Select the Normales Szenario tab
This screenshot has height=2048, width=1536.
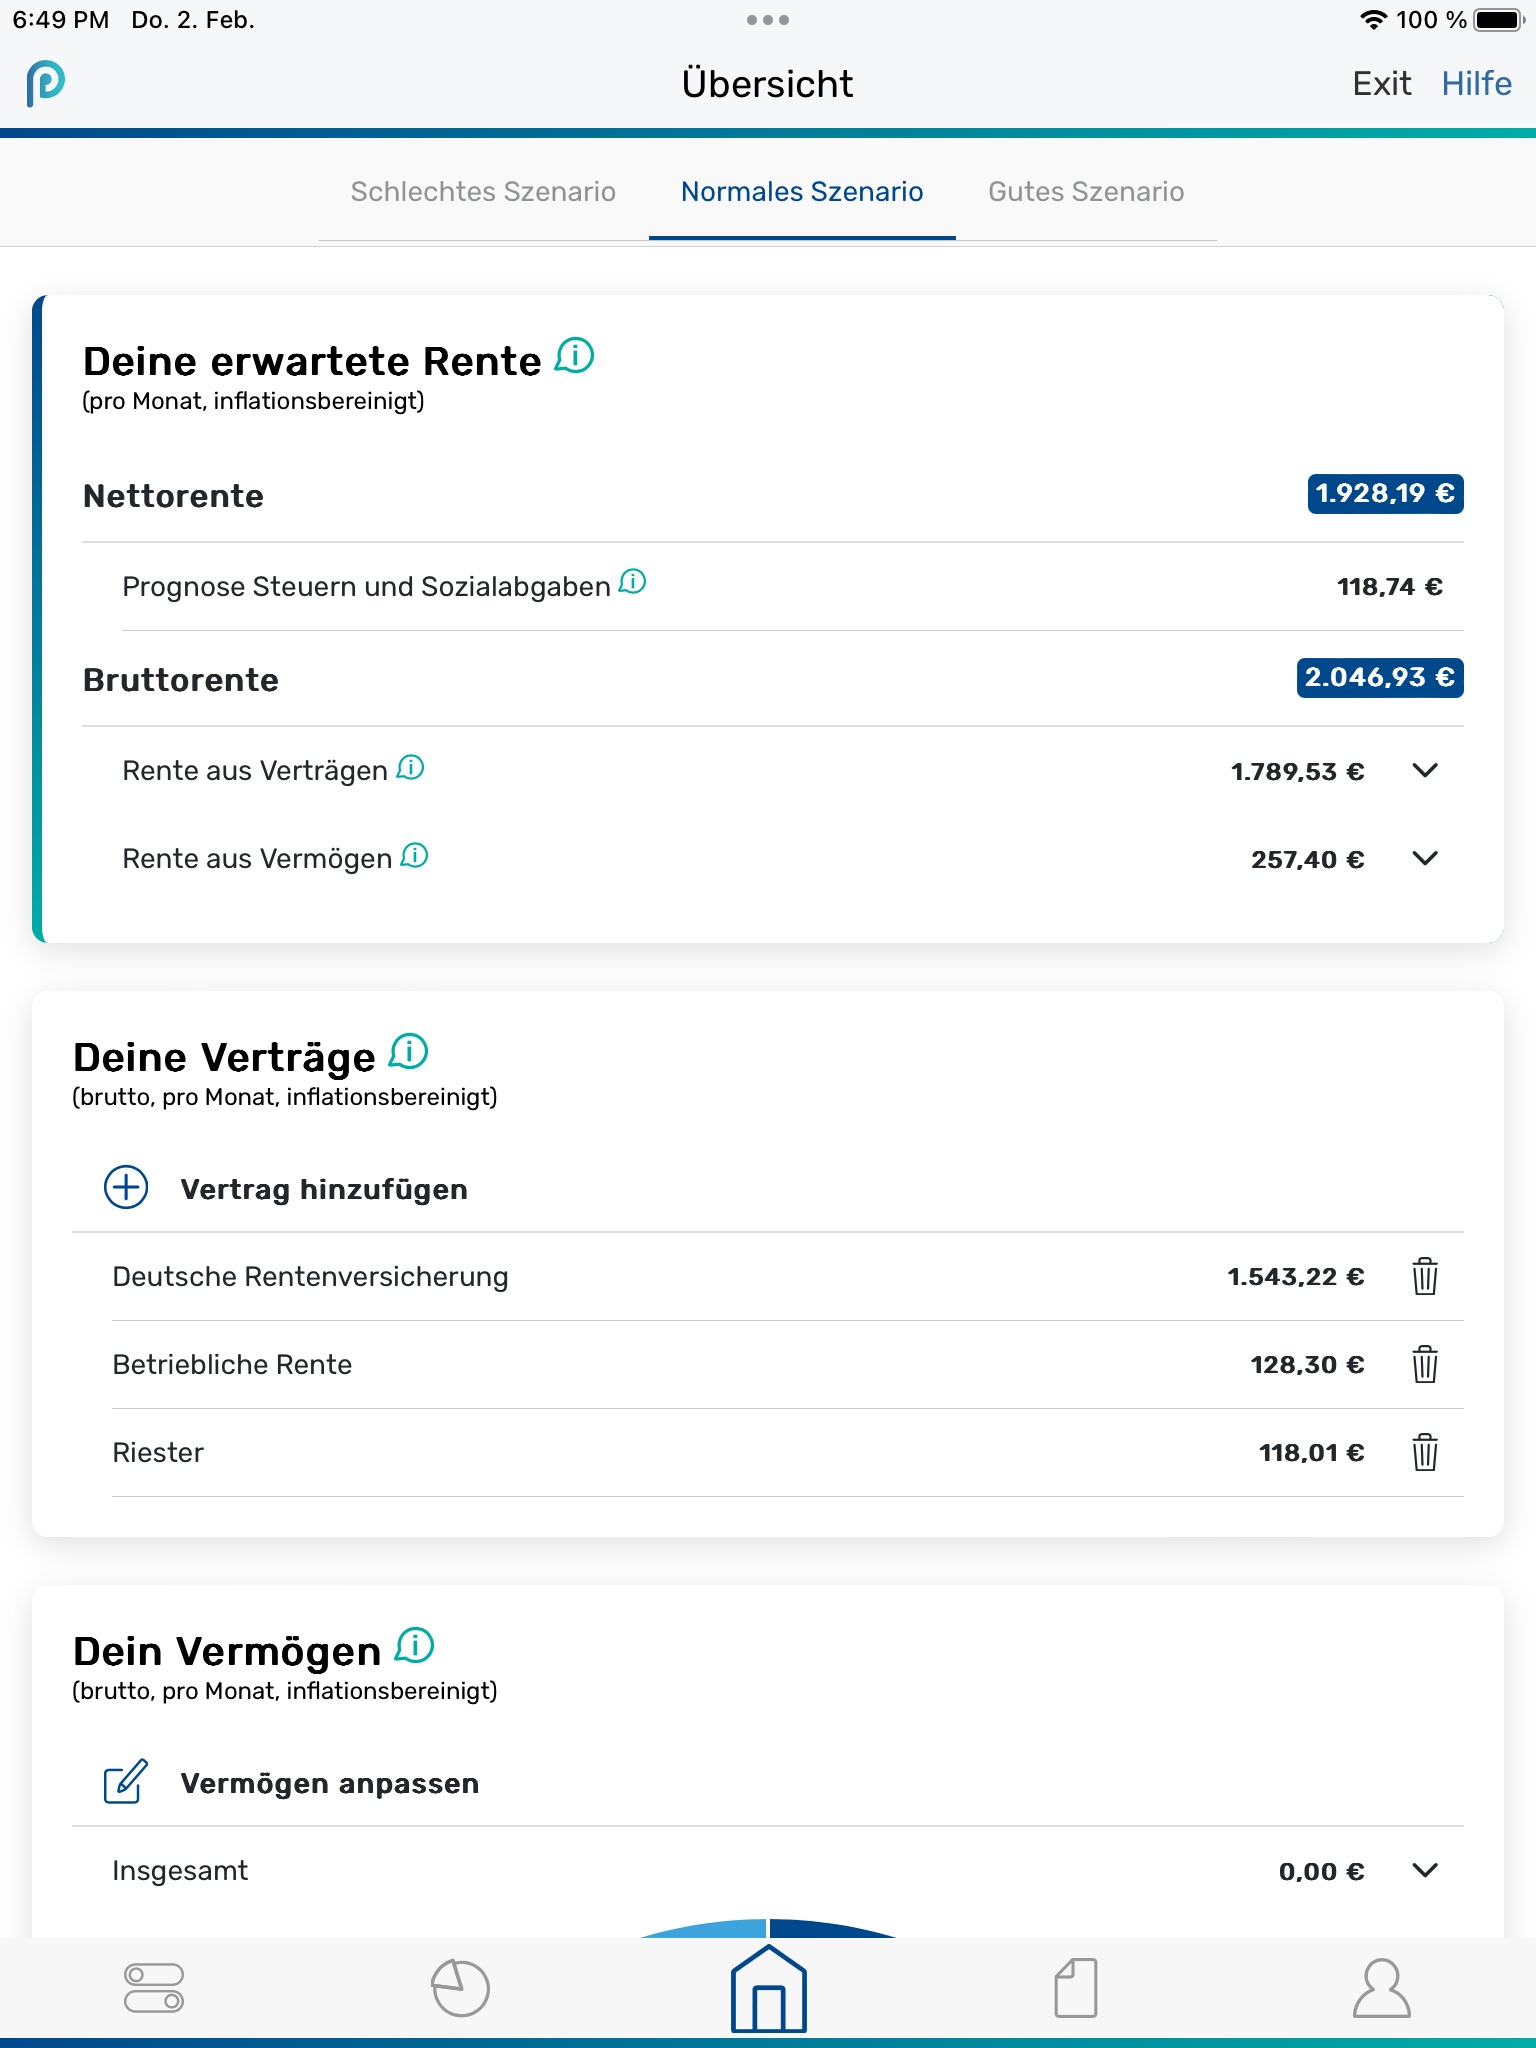coord(802,192)
